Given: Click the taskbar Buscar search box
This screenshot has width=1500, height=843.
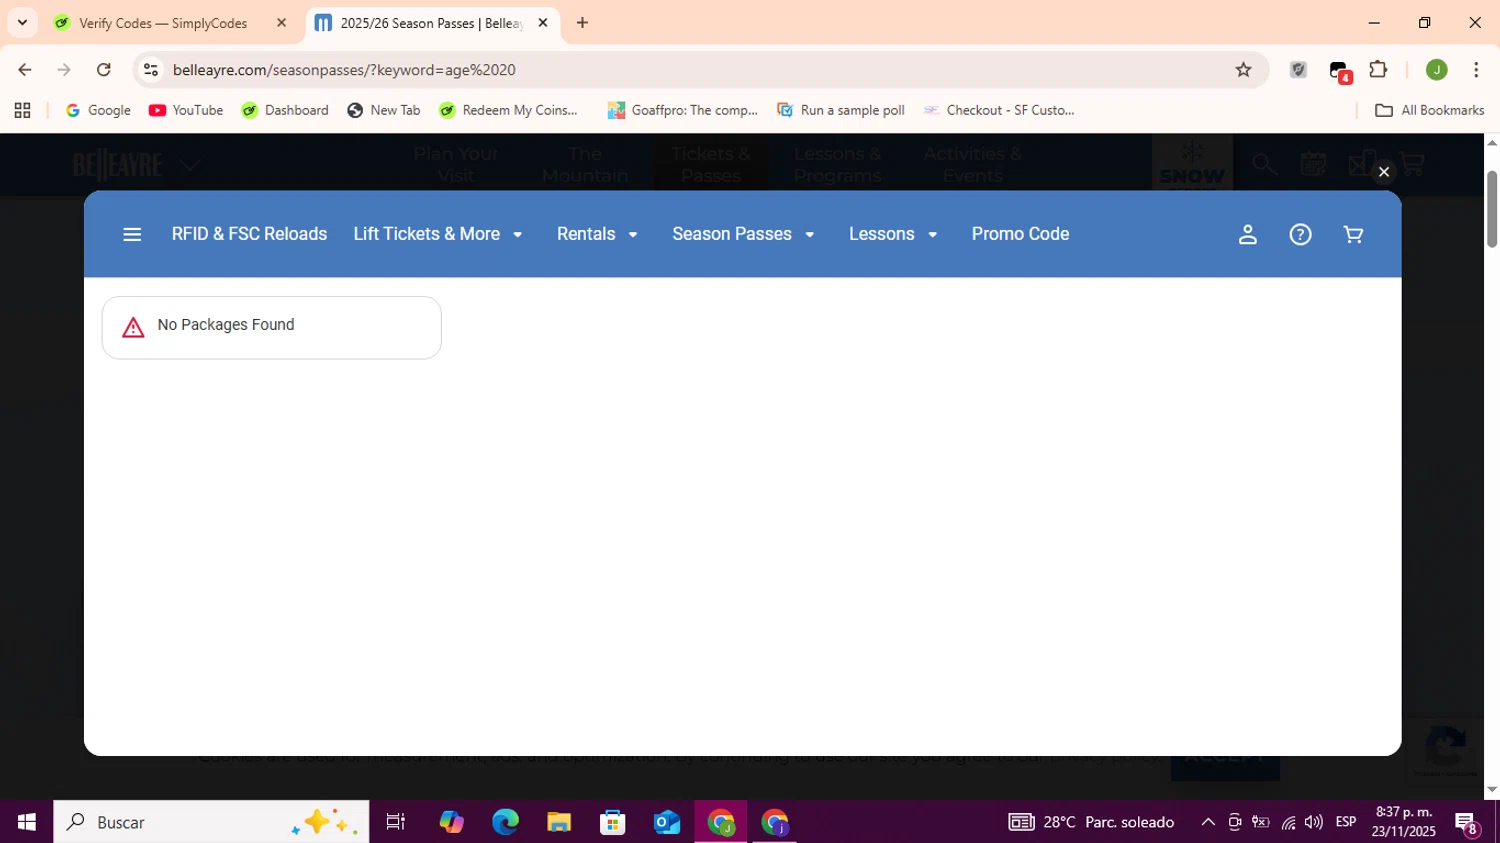Looking at the screenshot, I should [211, 822].
